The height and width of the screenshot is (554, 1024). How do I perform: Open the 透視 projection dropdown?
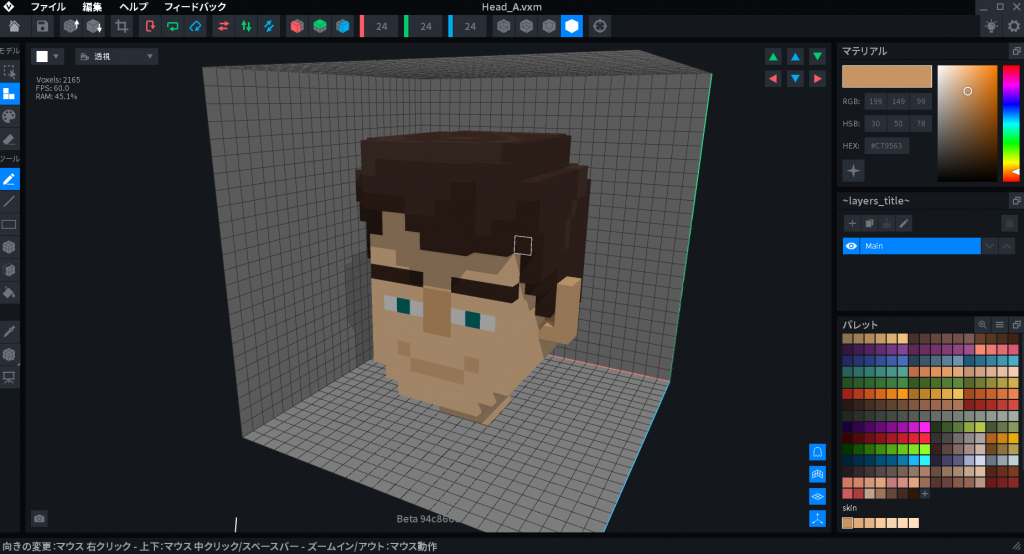[117, 57]
